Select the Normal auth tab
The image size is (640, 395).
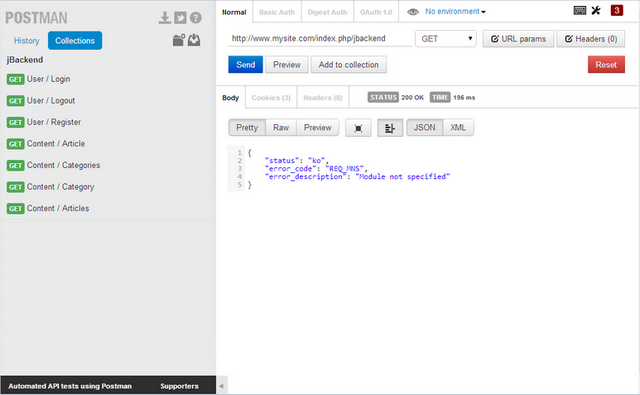[x=234, y=12]
